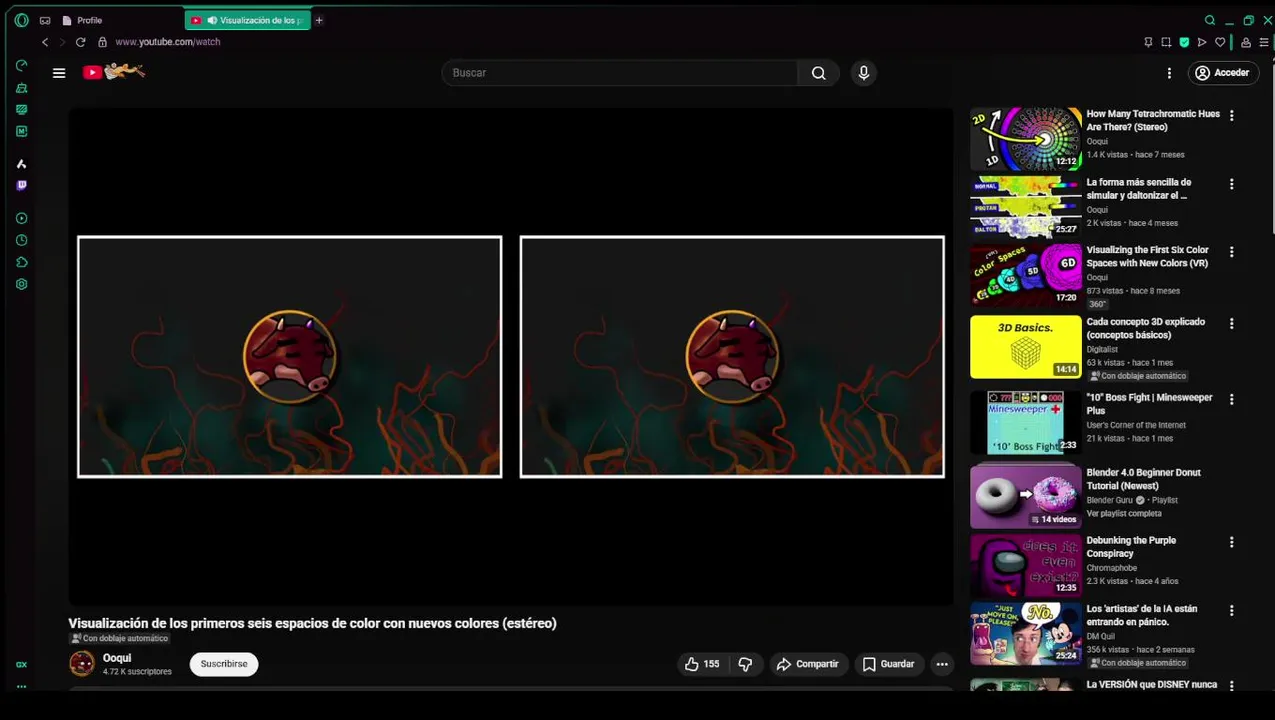The width and height of the screenshot is (1275, 720).
Task: Click the Compartir share button
Action: [808, 664]
